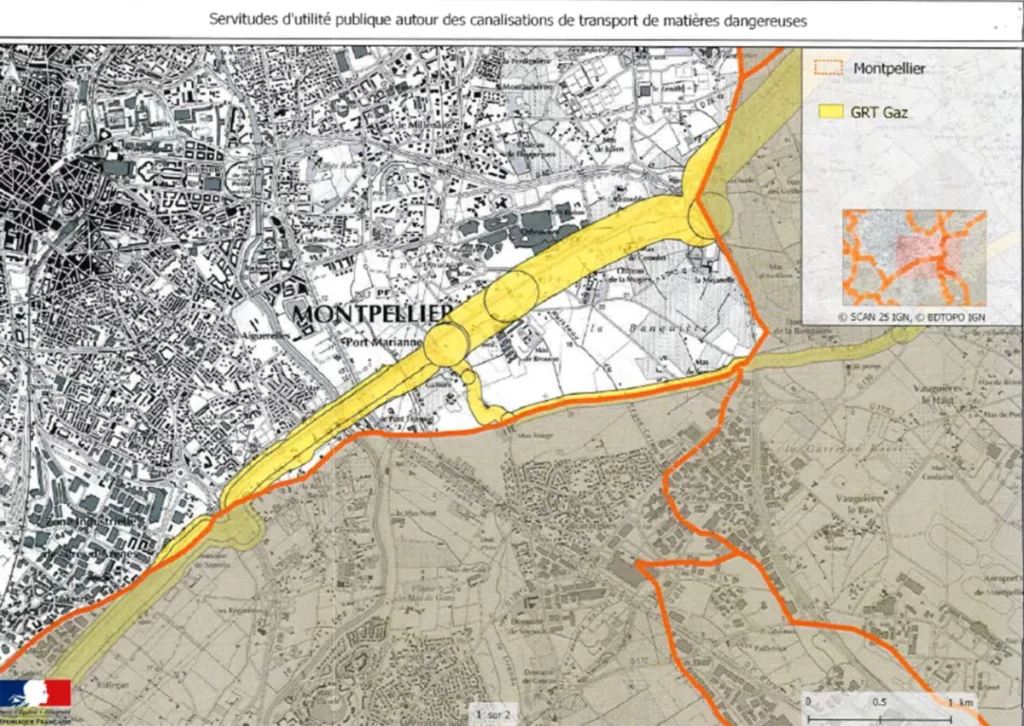Click the yellow circle near Vauguières le Haut
This screenshot has height=726, width=1024.
[901, 335]
